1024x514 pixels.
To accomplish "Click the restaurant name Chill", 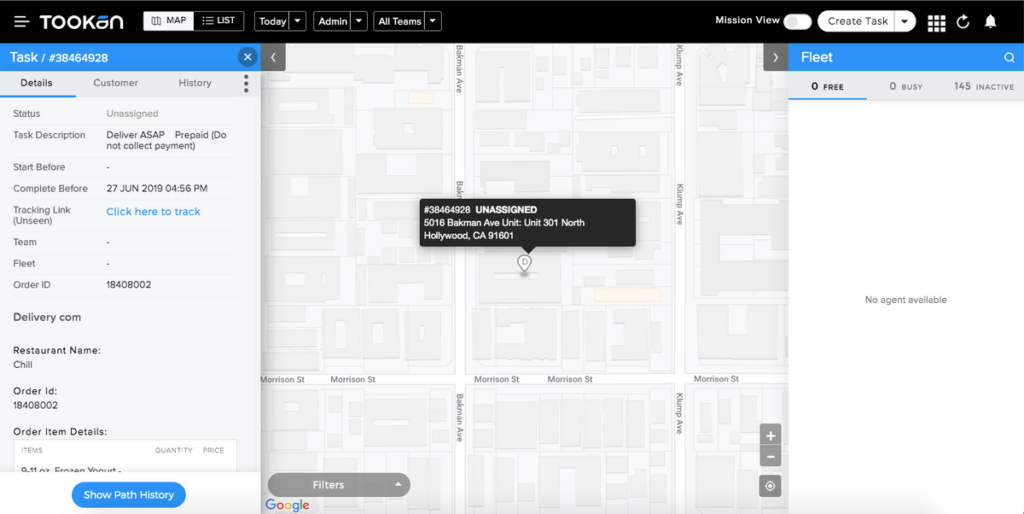I will pos(23,364).
